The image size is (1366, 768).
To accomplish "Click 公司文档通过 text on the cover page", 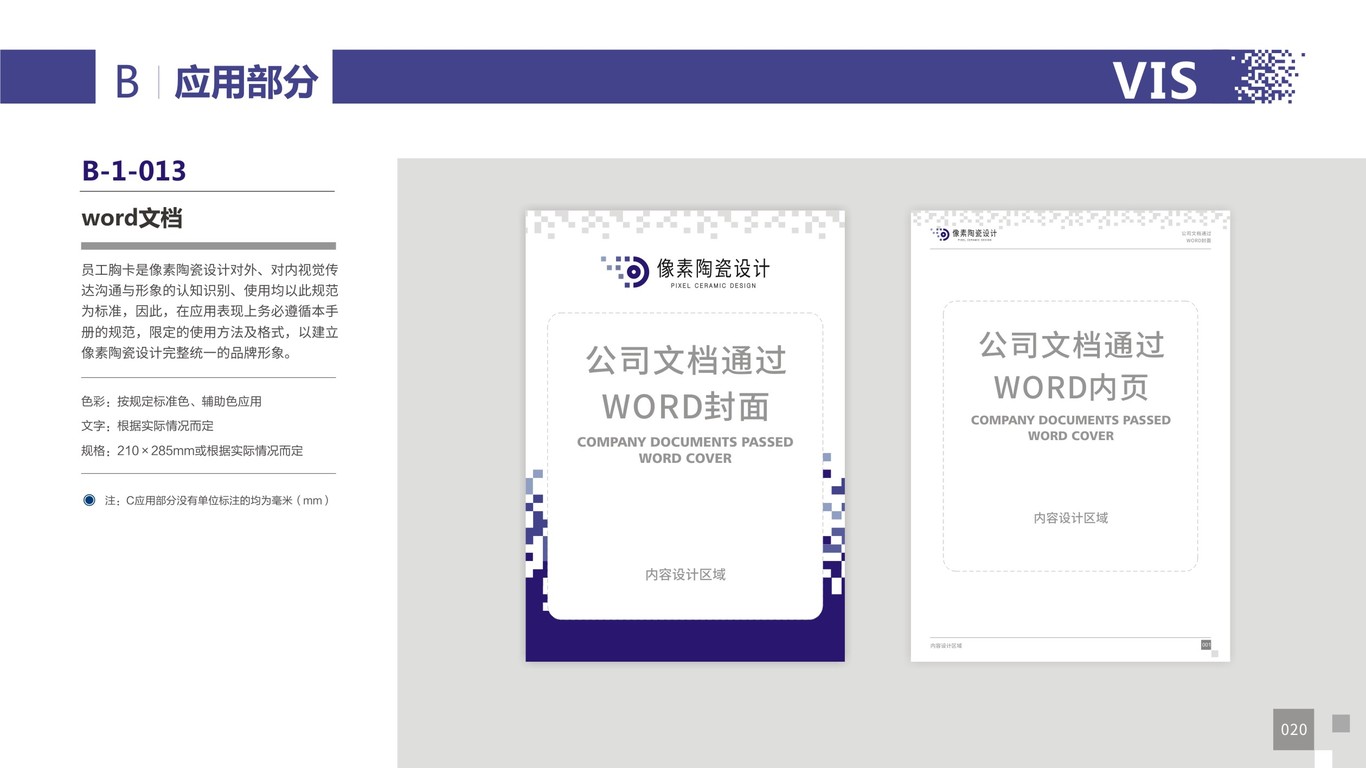I will (x=685, y=360).
